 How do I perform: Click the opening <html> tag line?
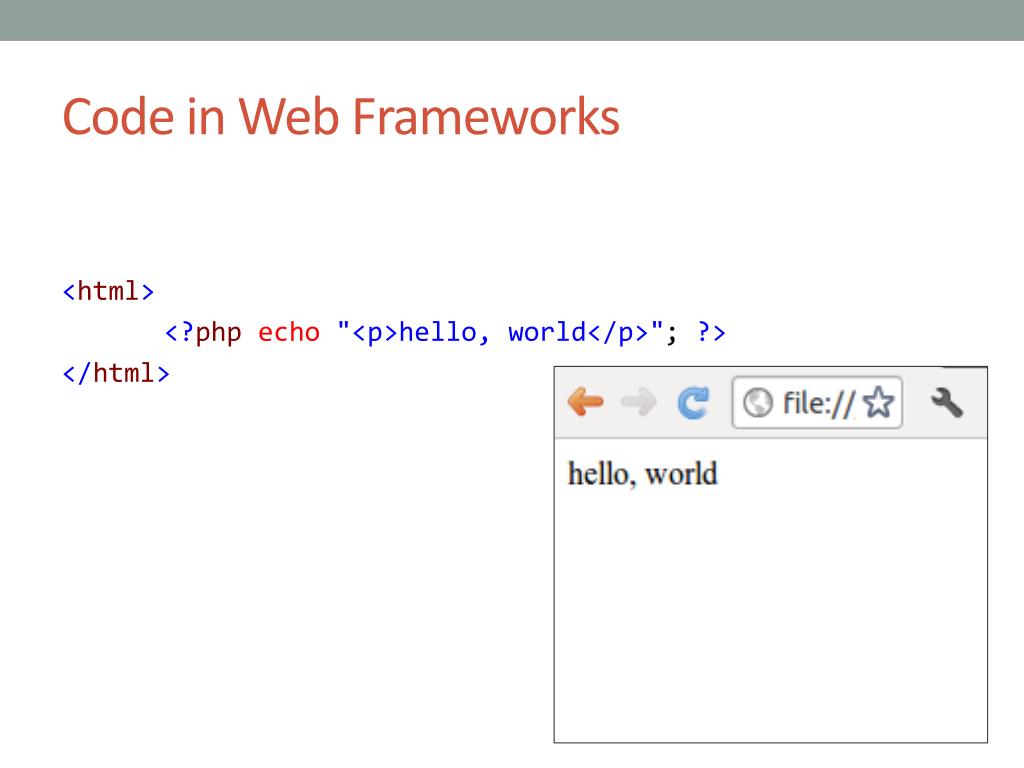pos(108,291)
